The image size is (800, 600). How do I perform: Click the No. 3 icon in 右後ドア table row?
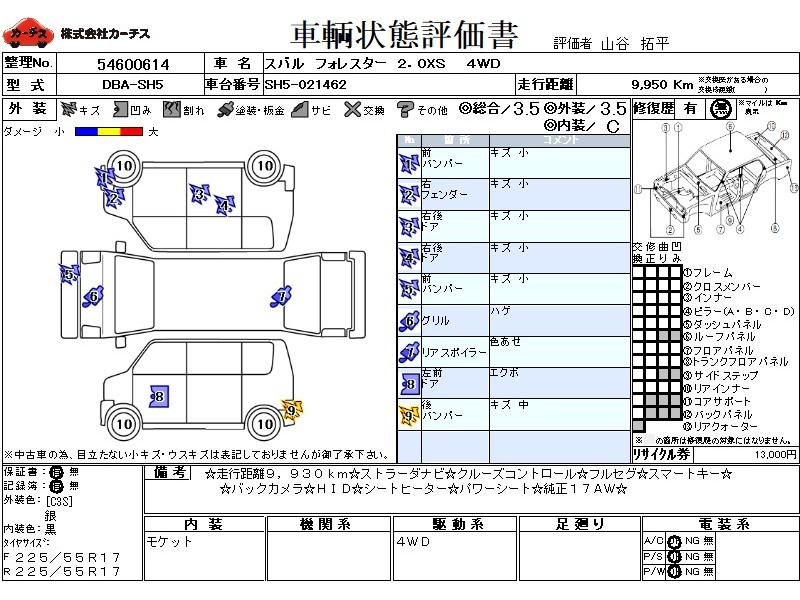coord(409,227)
